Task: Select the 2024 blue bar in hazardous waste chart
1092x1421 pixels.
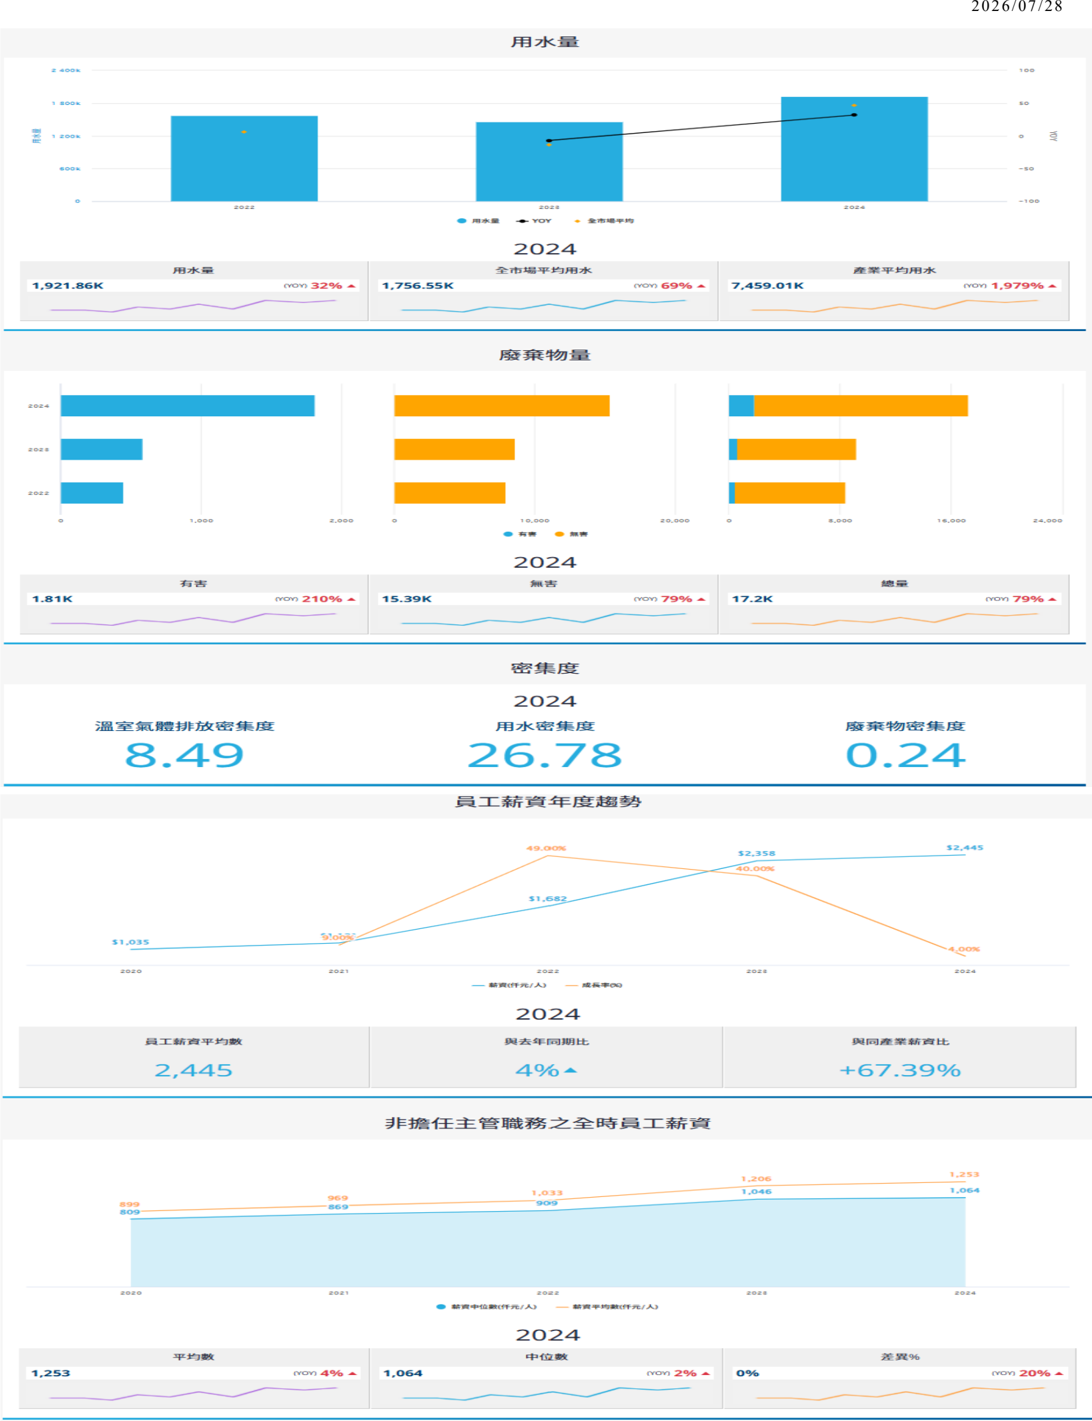Action: point(188,405)
